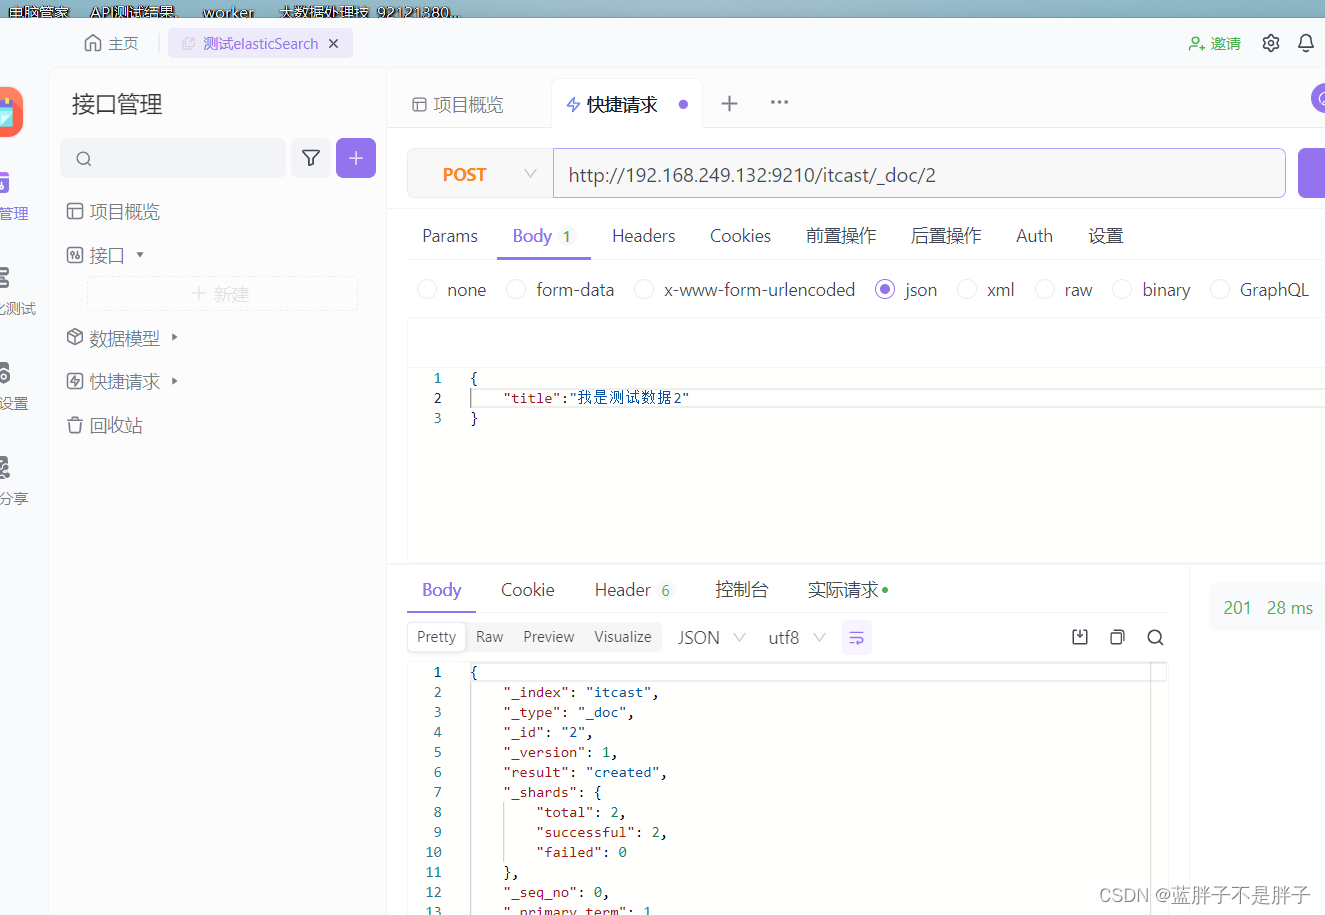This screenshot has width=1325, height=915.
Task: Click the save response download icon
Action: click(x=1080, y=637)
